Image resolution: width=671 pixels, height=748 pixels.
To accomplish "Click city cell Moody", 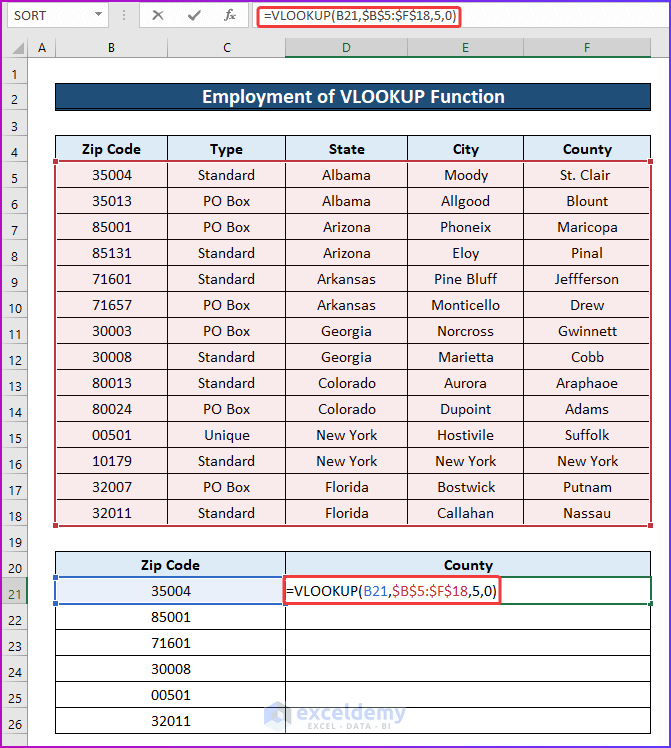I will click(x=465, y=175).
